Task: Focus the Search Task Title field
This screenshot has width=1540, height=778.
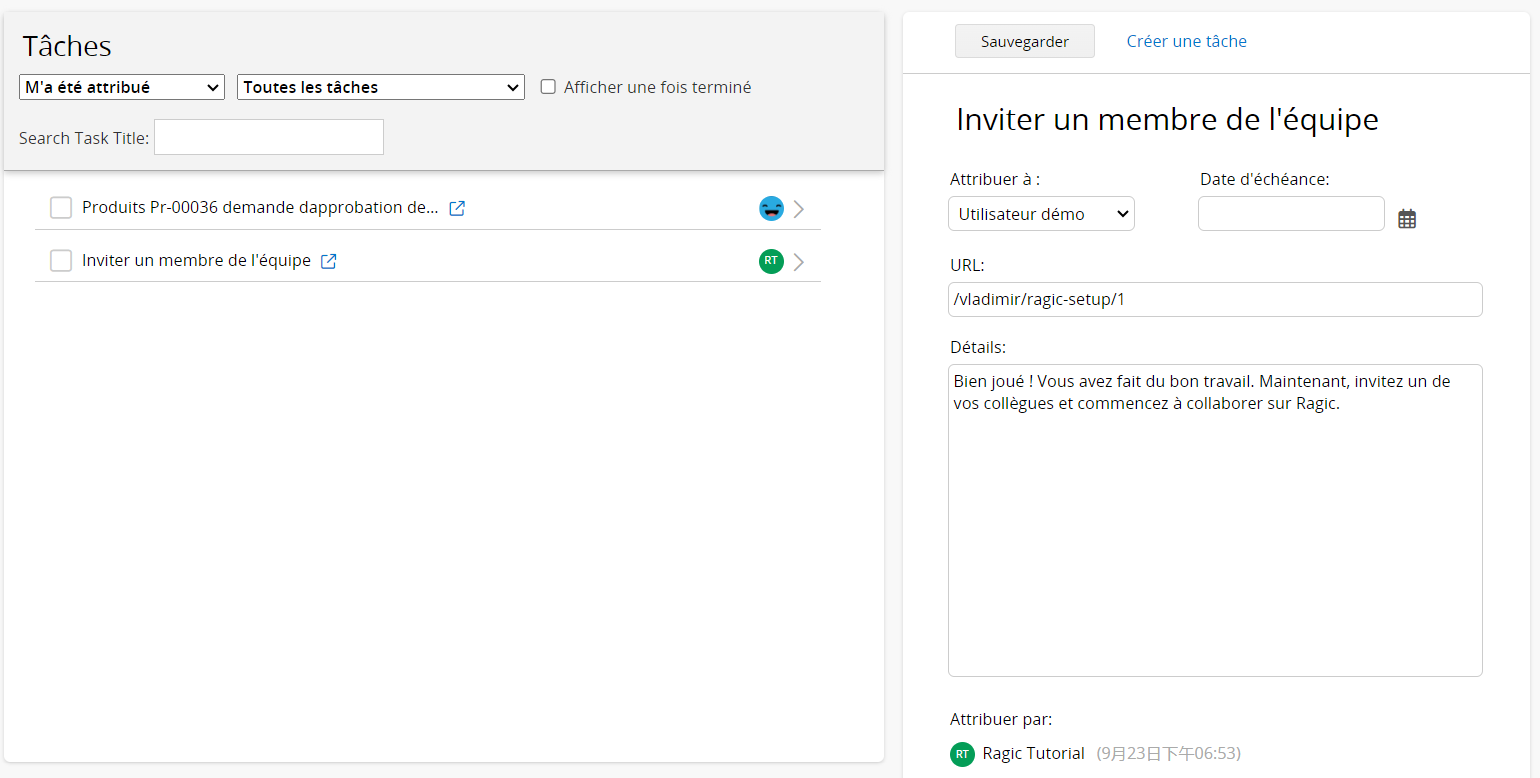Action: pyautogui.click(x=269, y=137)
